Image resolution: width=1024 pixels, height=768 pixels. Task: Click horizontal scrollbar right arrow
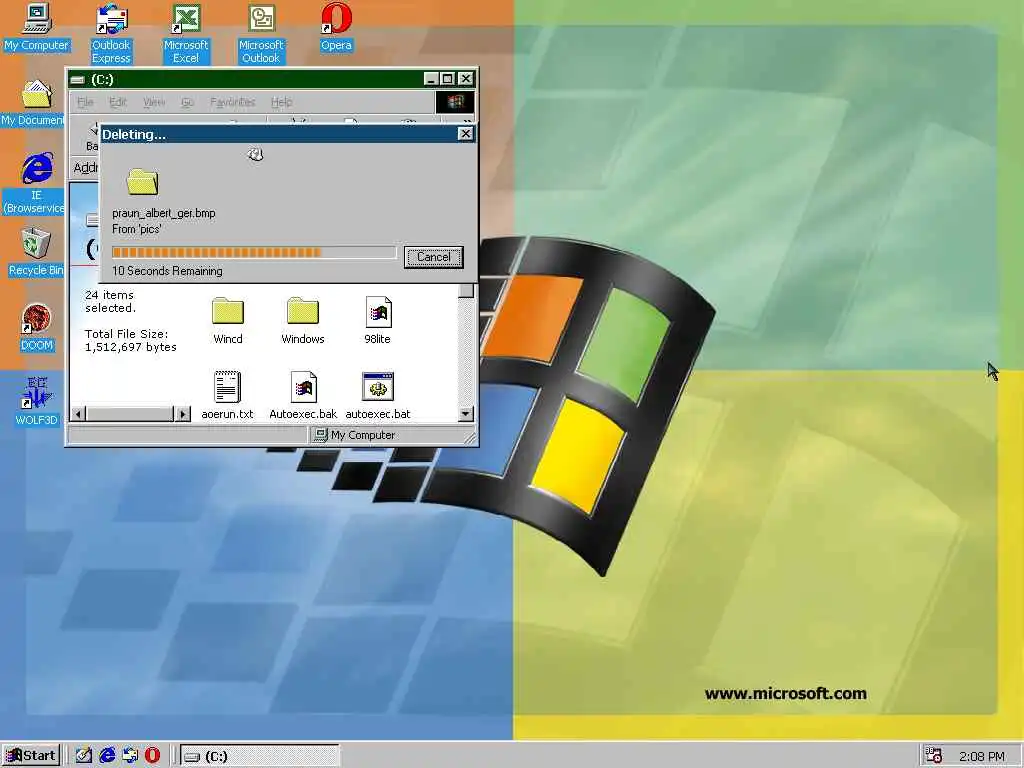(183, 413)
